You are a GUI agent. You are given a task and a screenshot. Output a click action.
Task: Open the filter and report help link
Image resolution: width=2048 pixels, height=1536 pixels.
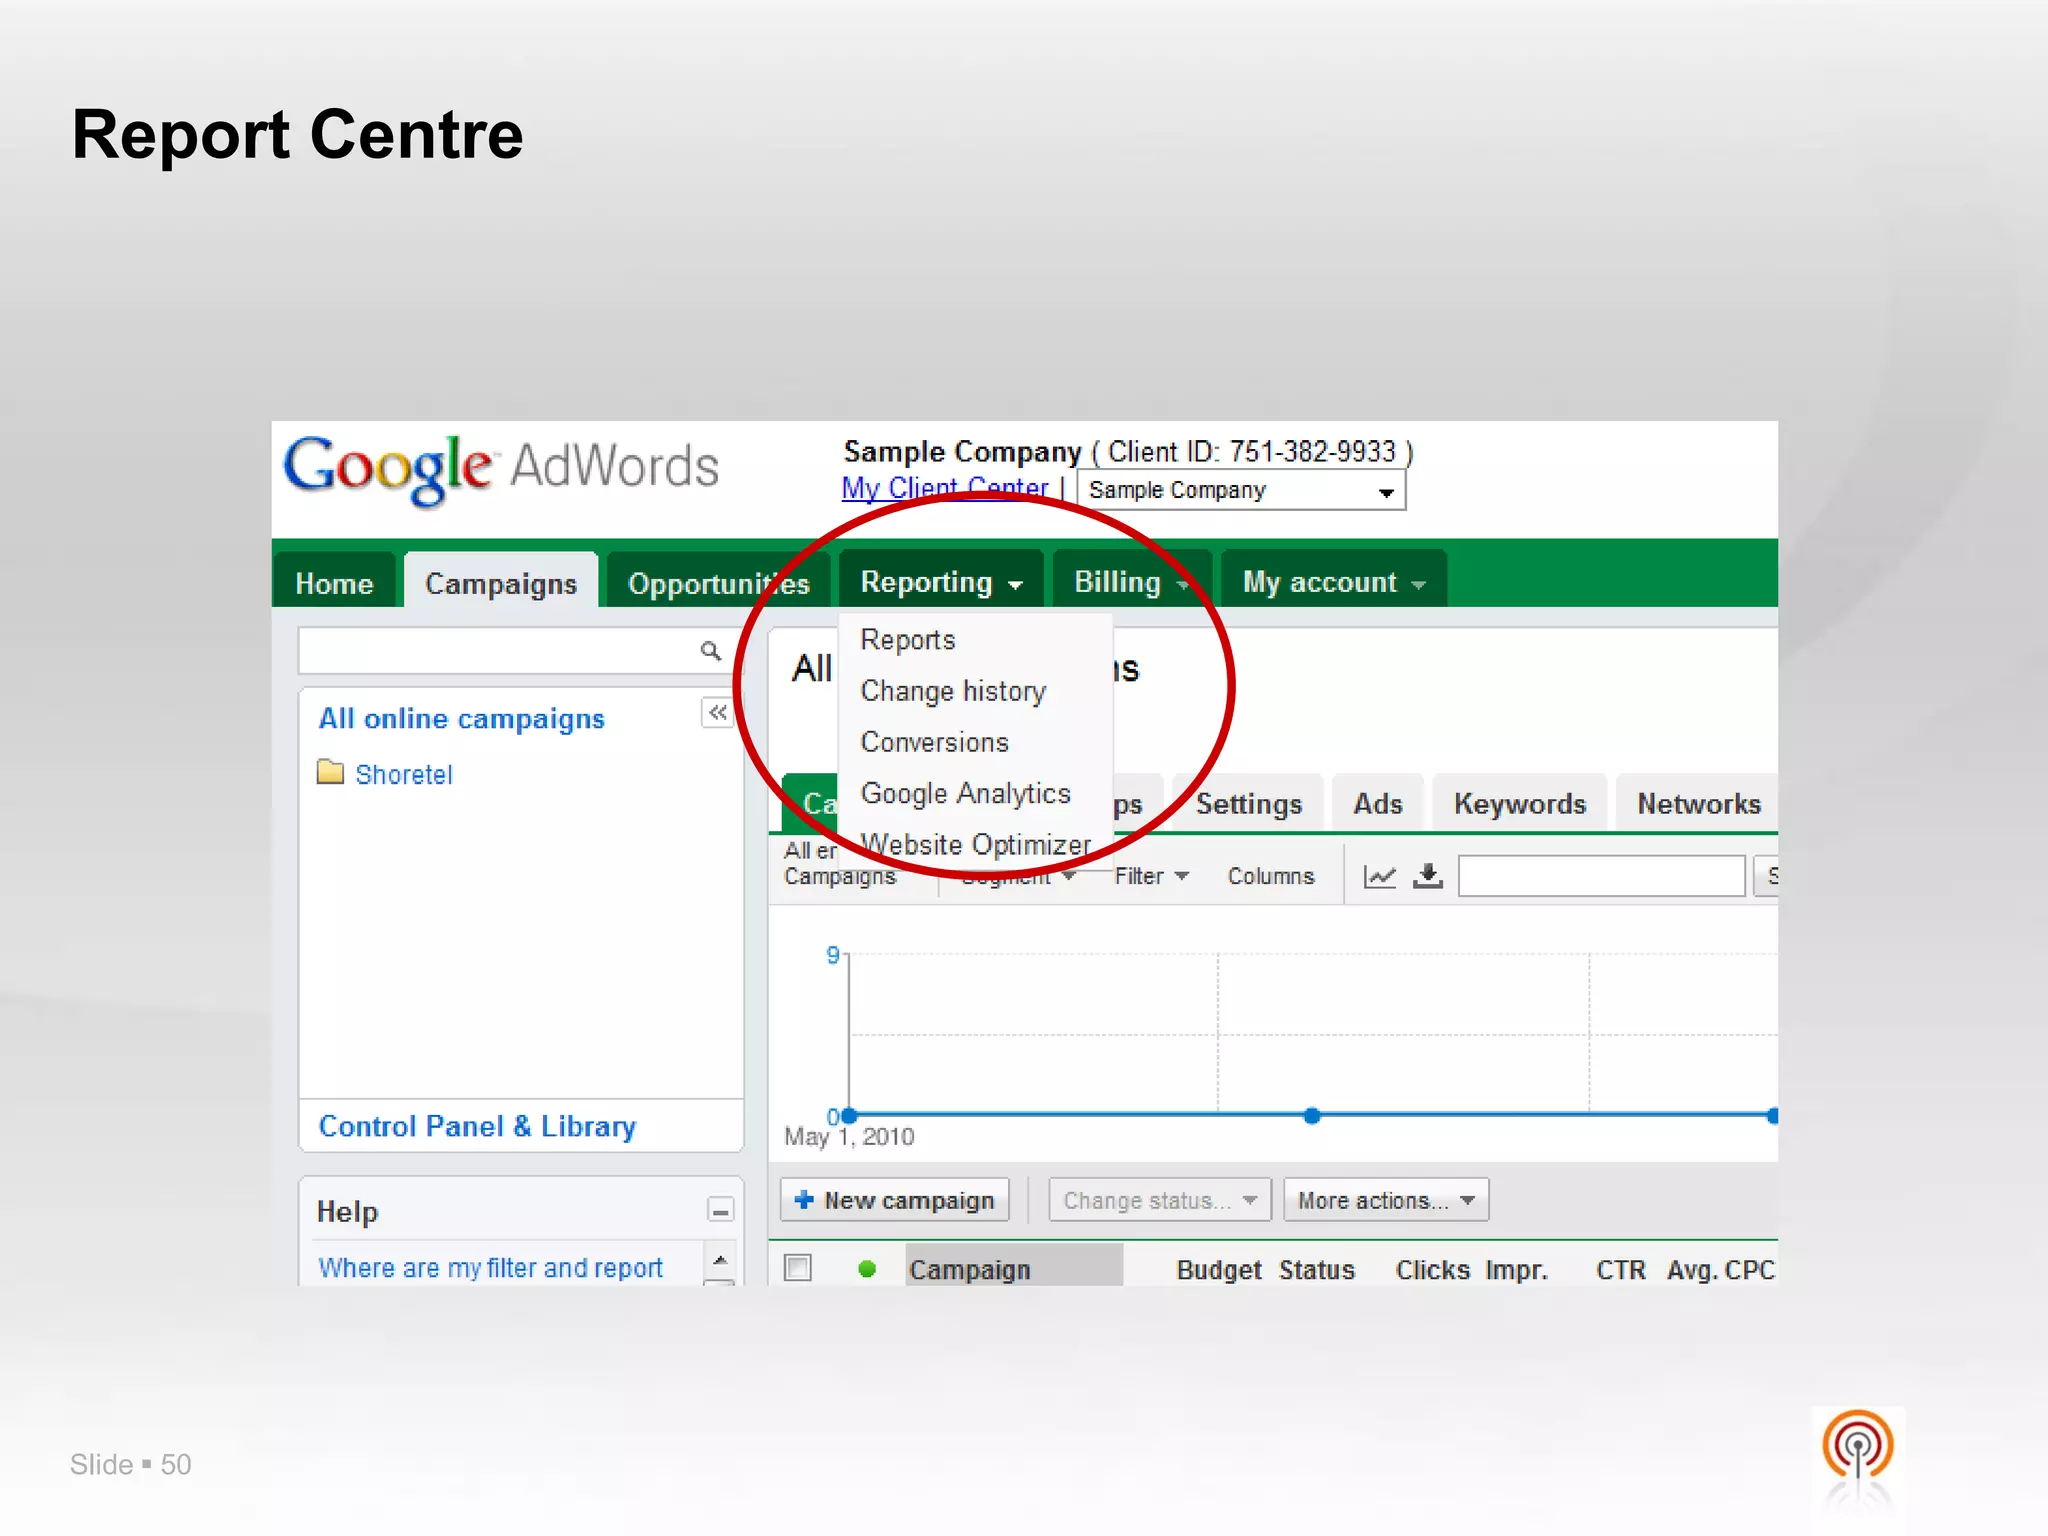pos(490,1267)
